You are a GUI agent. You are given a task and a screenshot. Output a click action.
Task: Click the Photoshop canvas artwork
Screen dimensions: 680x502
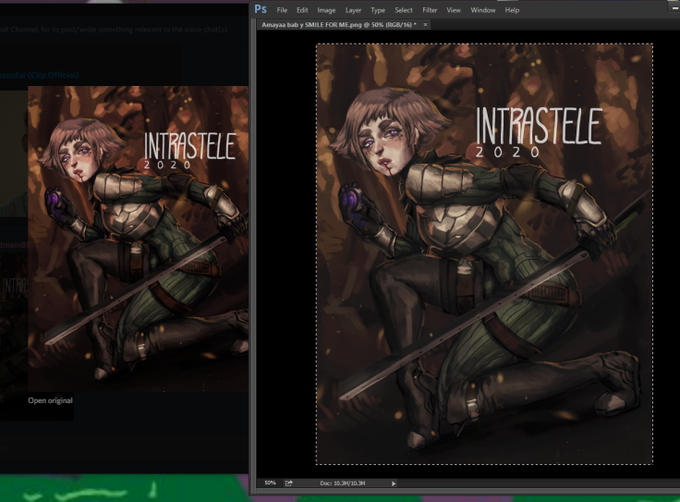[x=484, y=254]
